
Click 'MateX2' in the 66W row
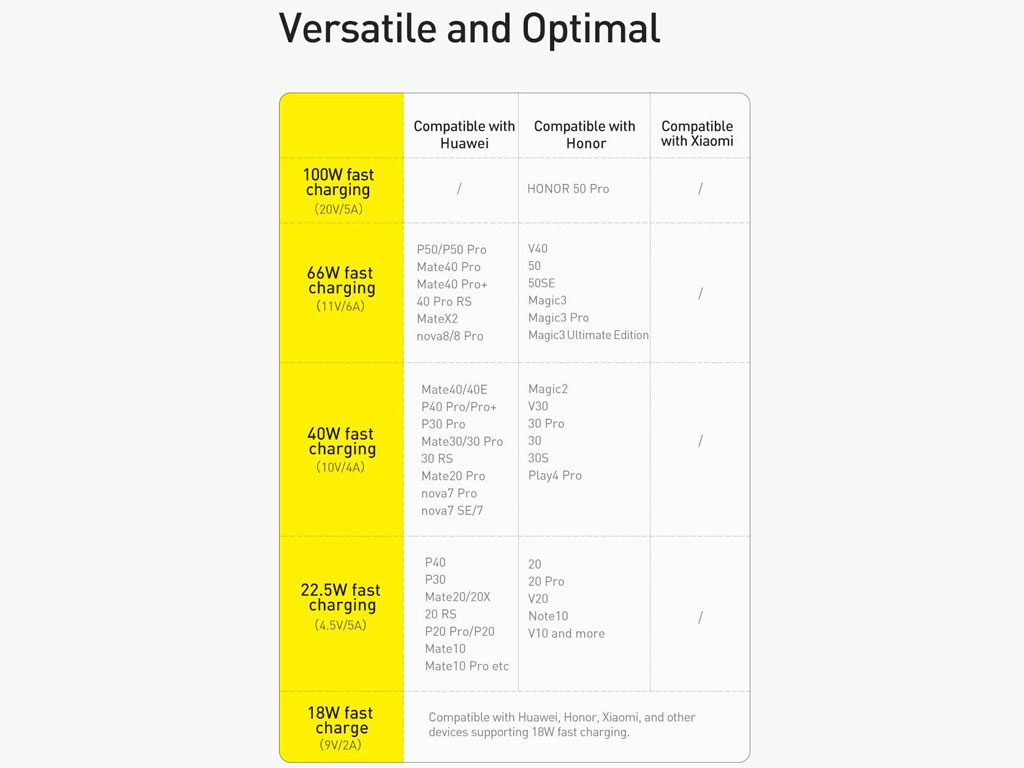tap(437, 319)
